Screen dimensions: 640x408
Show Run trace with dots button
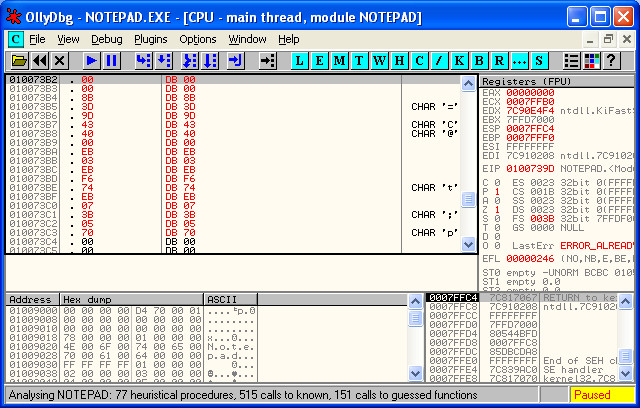(x=519, y=61)
